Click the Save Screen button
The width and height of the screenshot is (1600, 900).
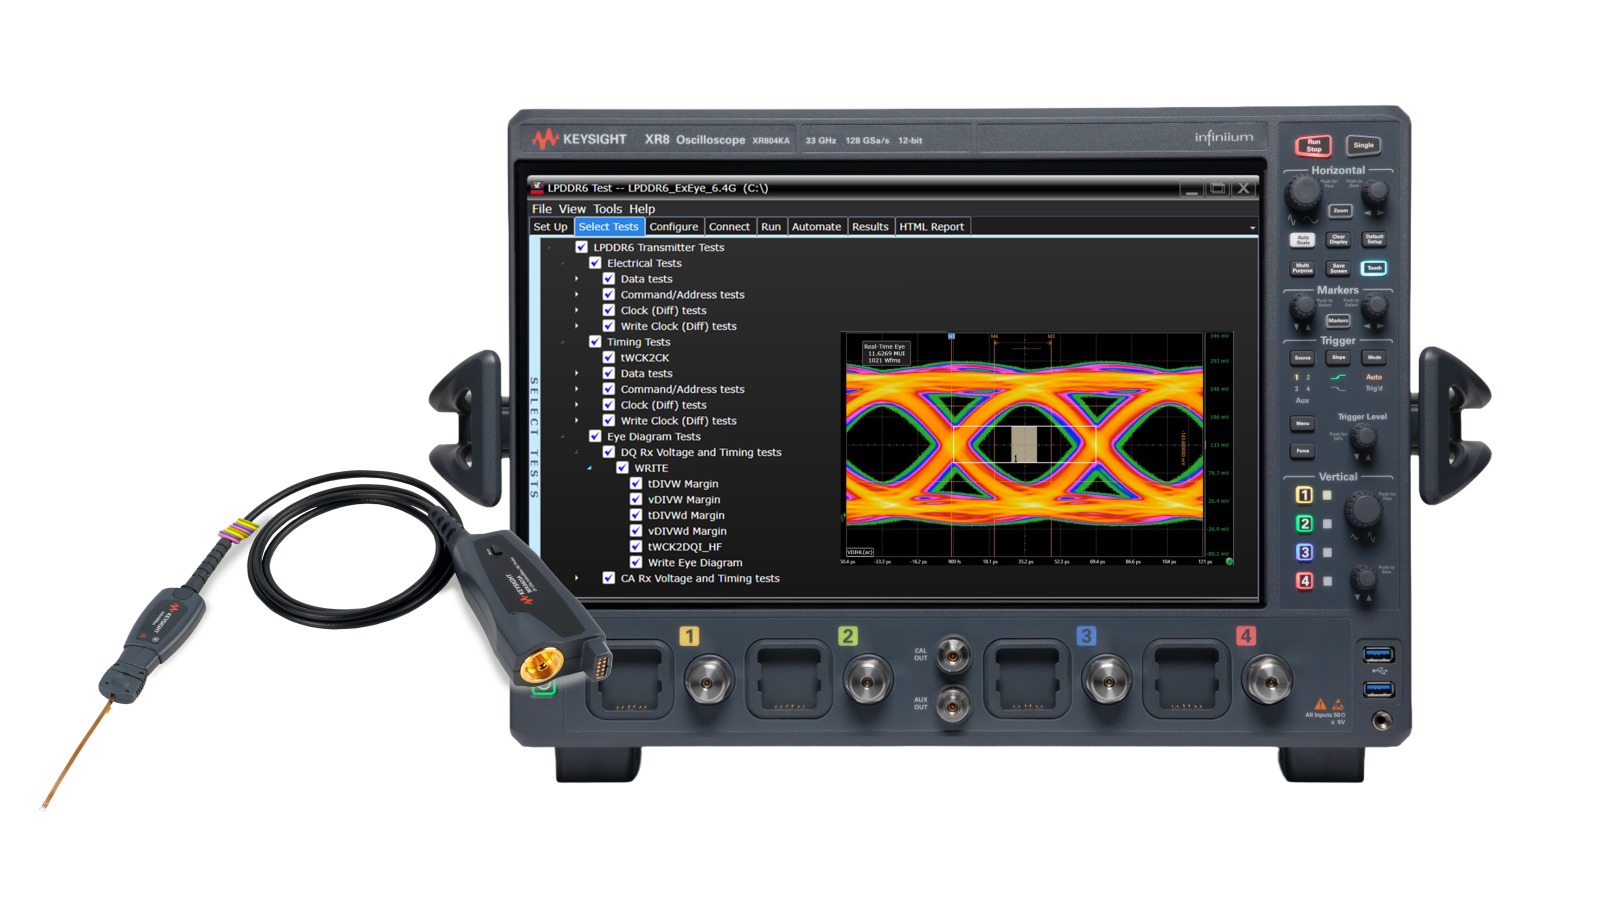click(x=1338, y=268)
